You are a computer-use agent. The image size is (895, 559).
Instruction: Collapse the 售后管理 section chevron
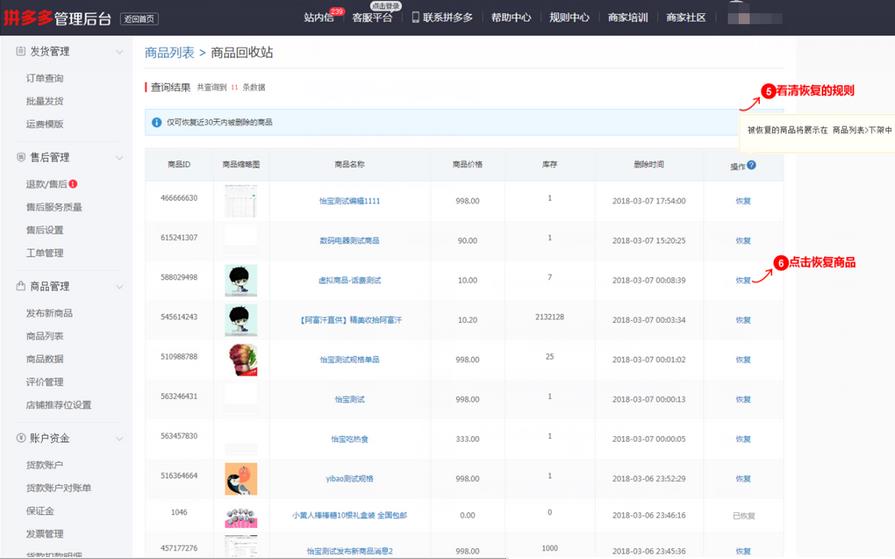click(x=119, y=158)
